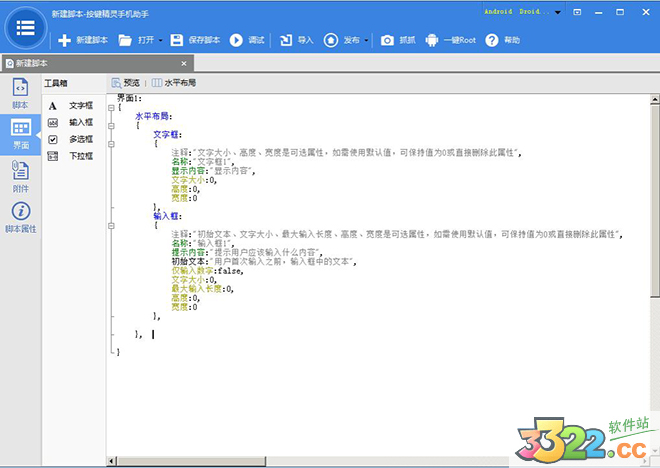The image size is (660, 468).
Task: Select the 新建脚本 document tab
Action: click(x=32, y=63)
